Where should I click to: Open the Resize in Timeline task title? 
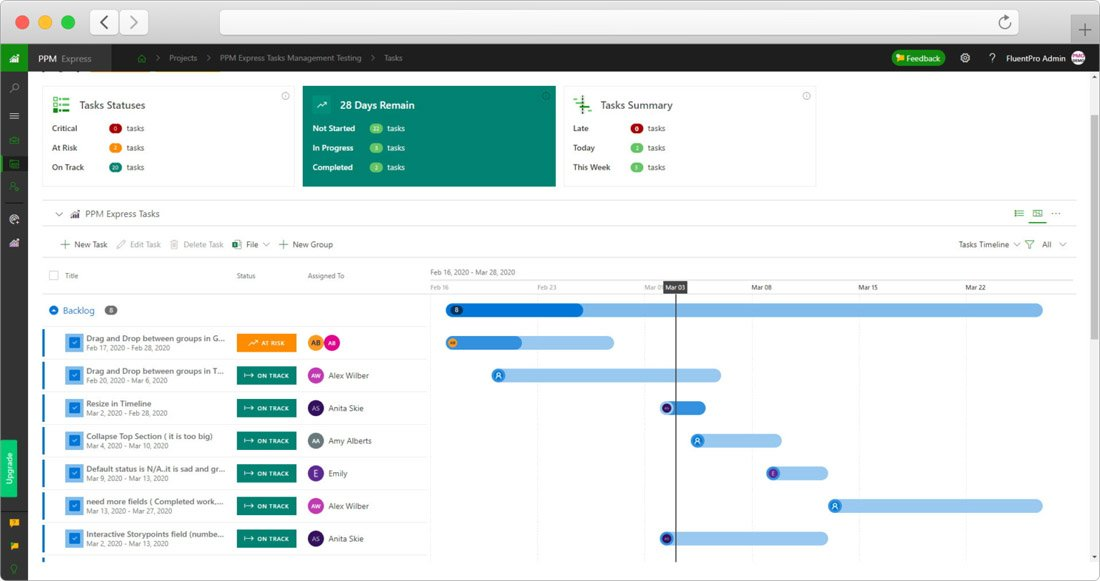click(x=119, y=403)
